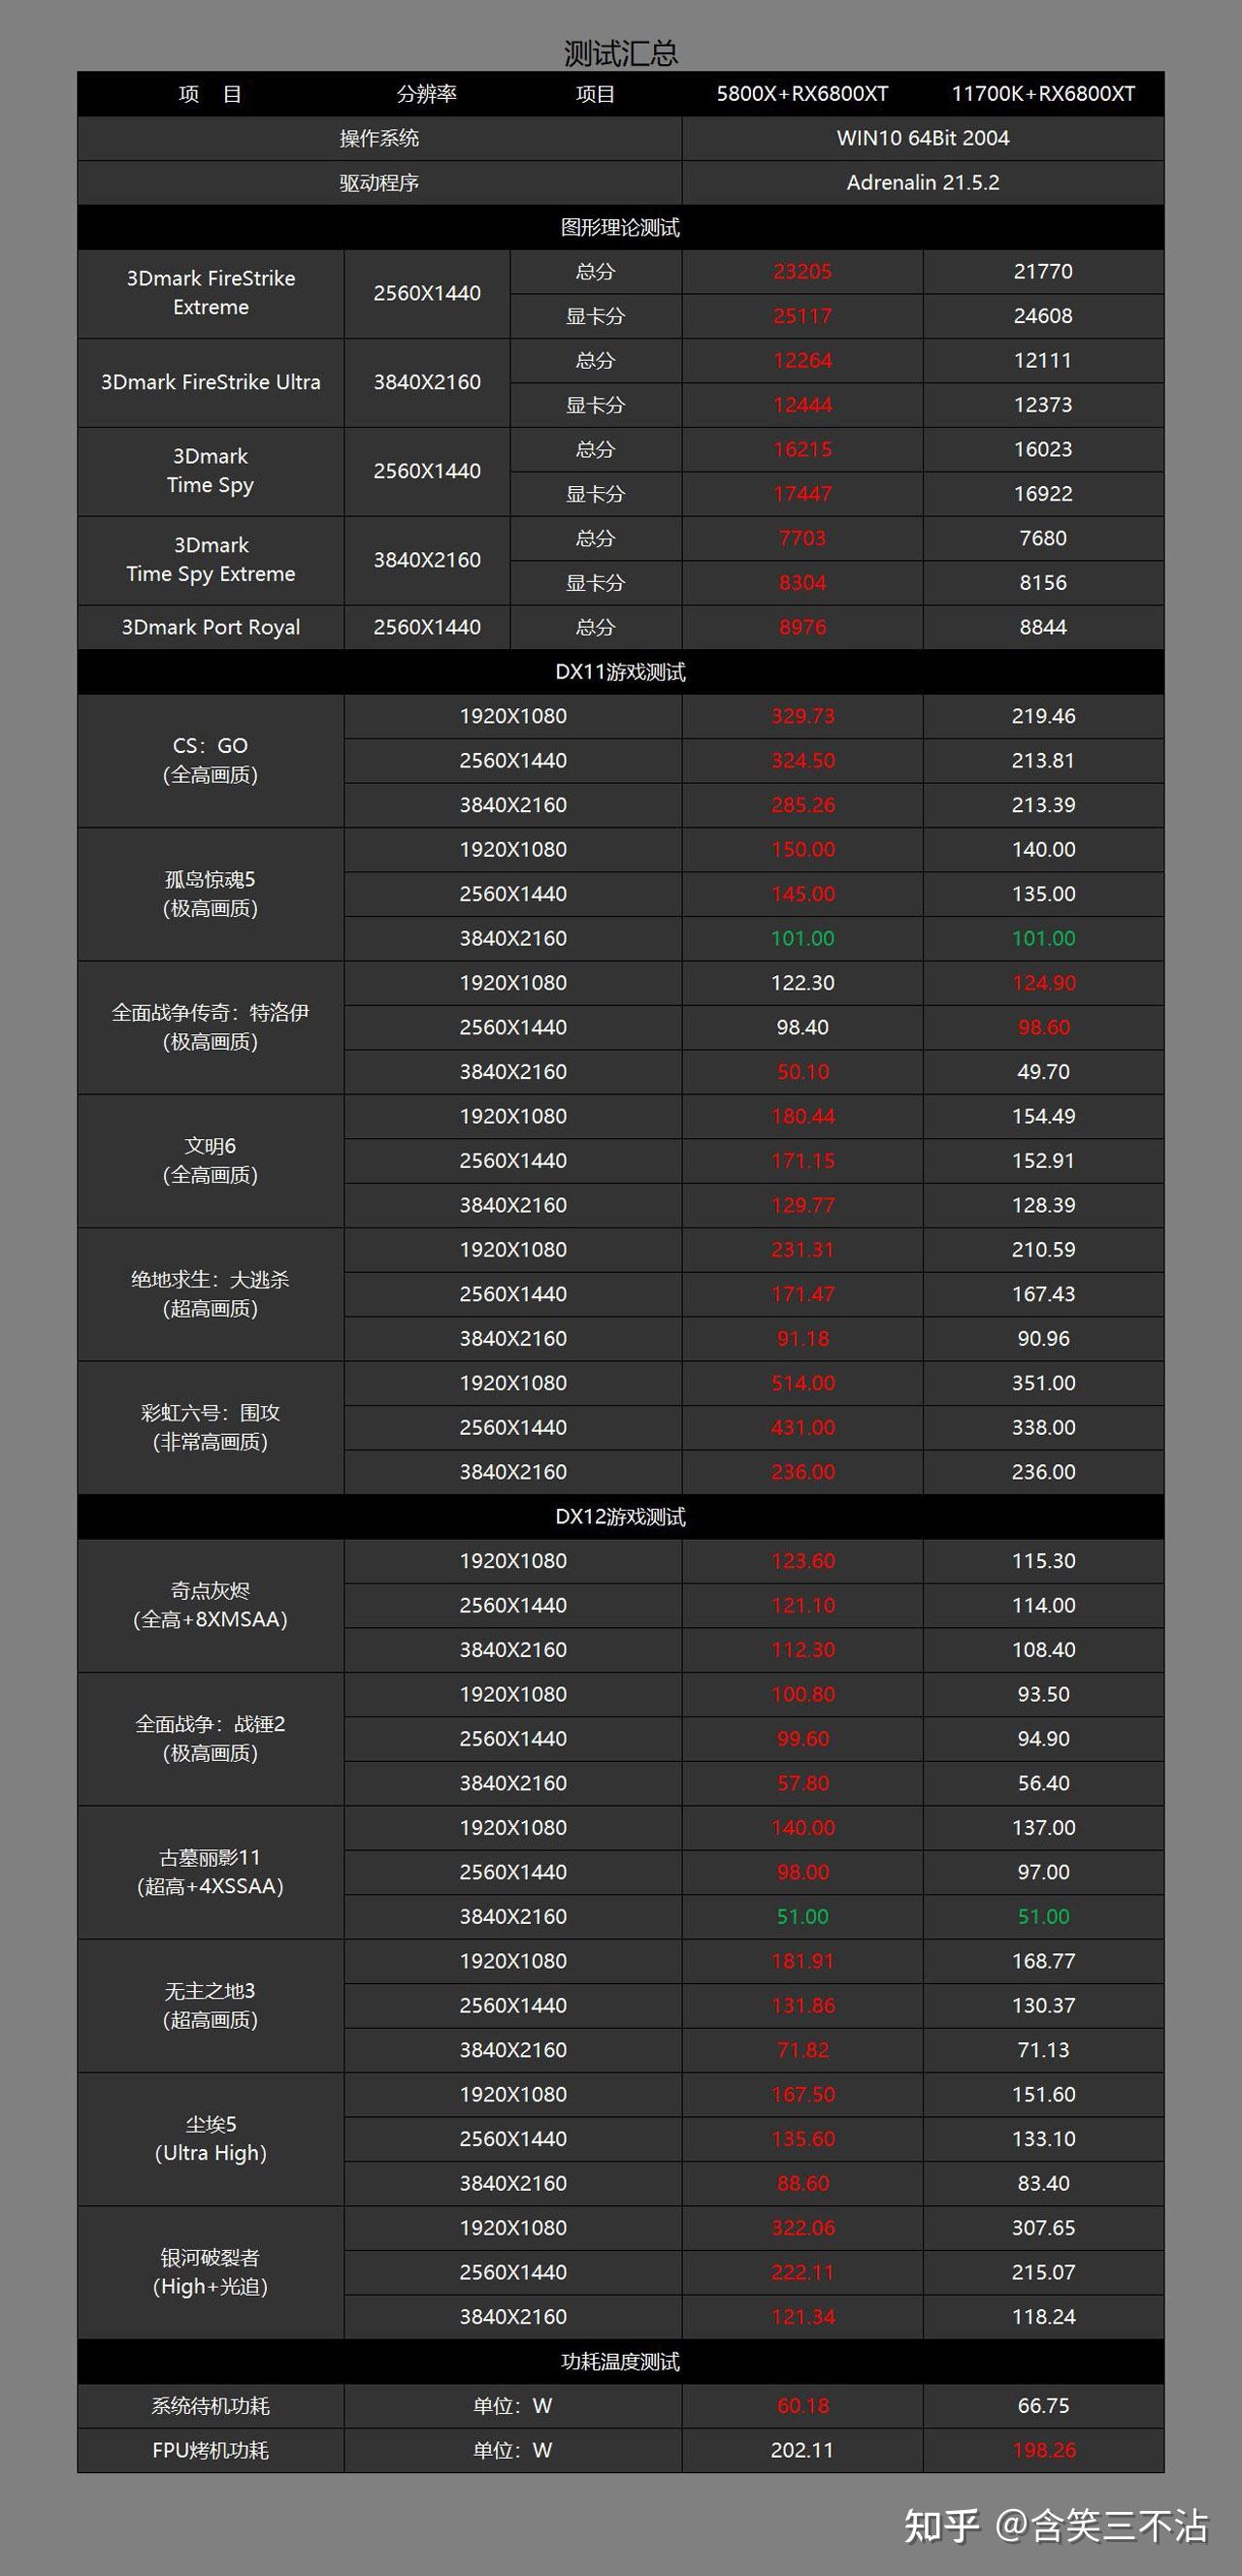The width and height of the screenshot is (1242, 2576).
Task: Select the FPU烤机功耗 row label
Action: 211,2450
